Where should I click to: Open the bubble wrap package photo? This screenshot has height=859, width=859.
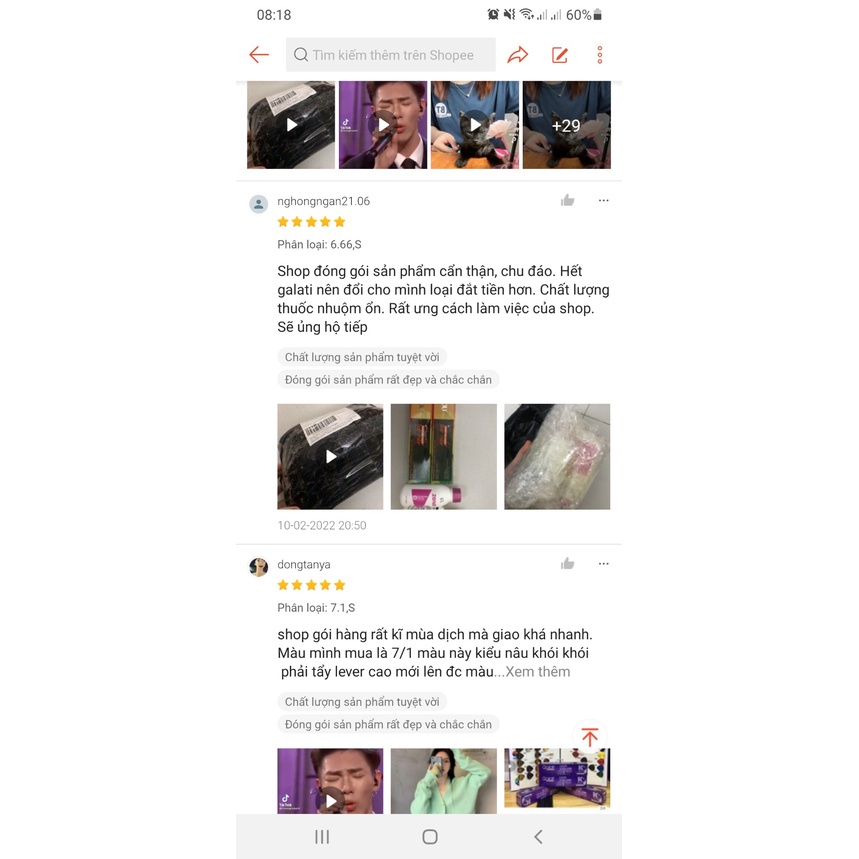pos(557,456)
